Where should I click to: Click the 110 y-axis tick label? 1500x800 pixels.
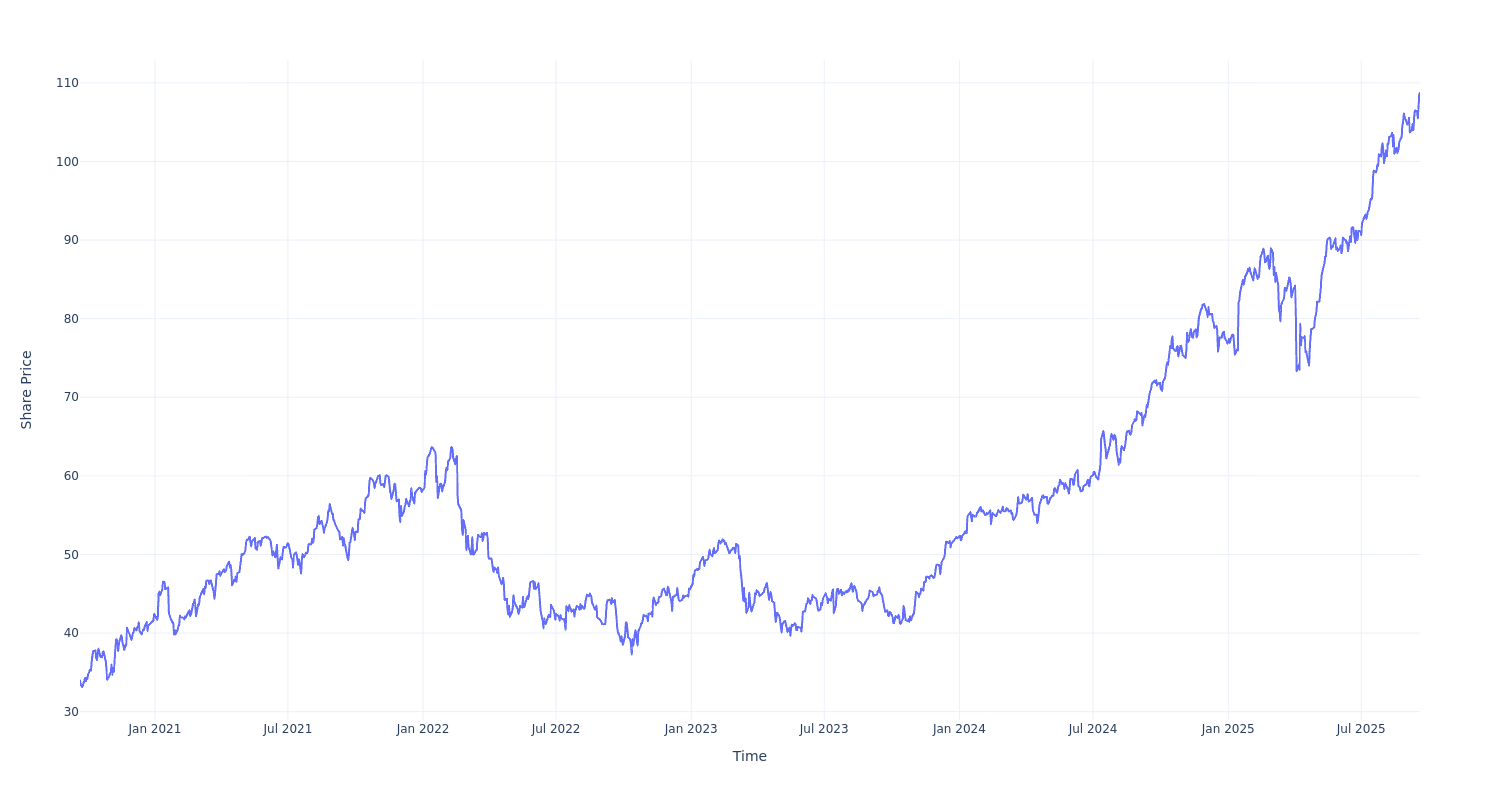point(67,83)
